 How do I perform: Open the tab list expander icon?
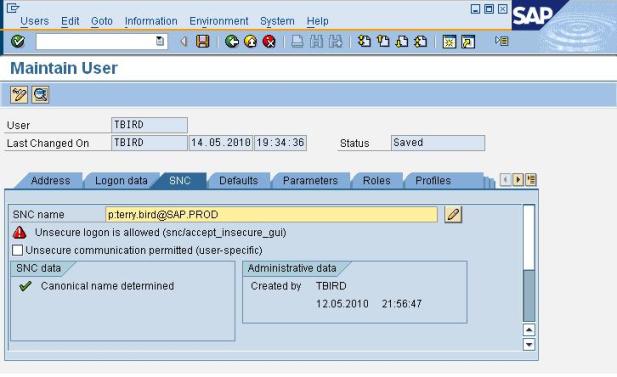pos(531,180)
